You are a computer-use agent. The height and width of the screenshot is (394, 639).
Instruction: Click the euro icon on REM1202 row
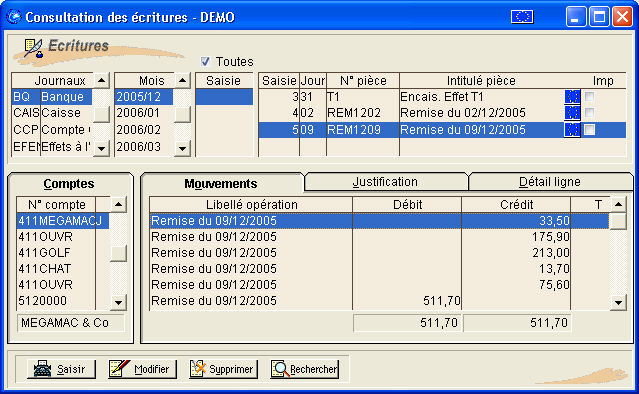572,113
